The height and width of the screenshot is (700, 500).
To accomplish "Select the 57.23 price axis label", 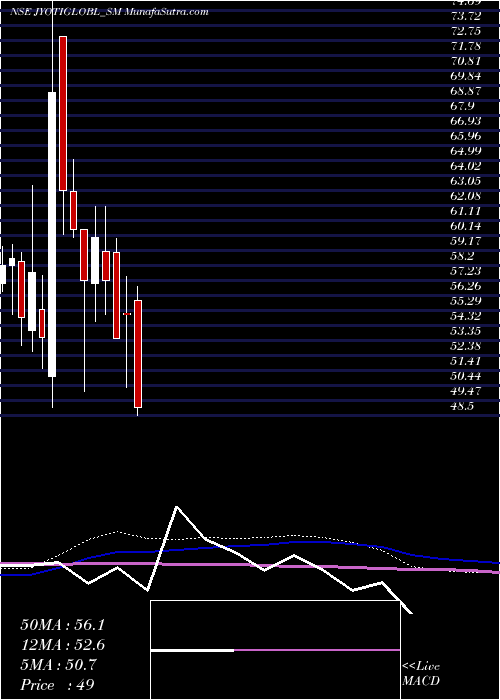I will pos(466,271).
